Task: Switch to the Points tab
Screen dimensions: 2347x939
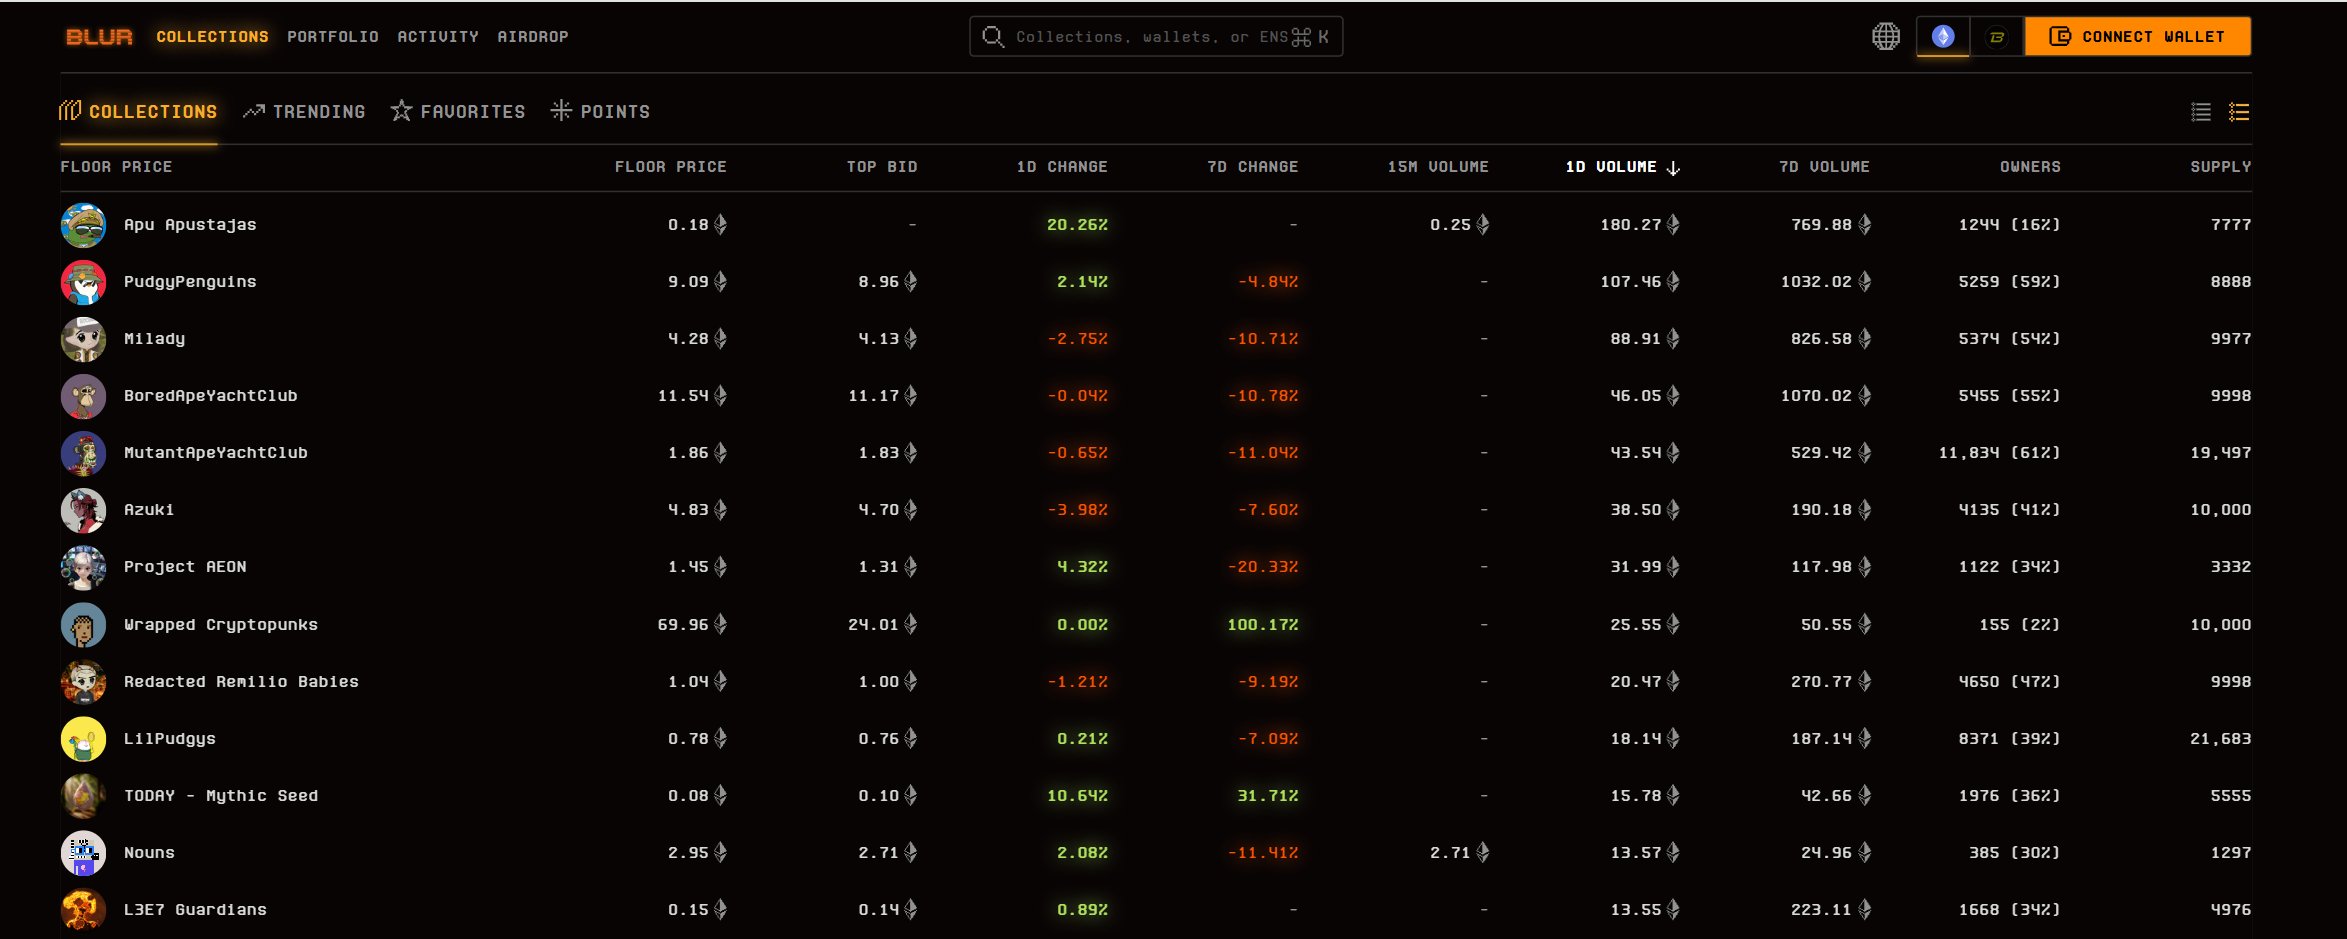Action: (x=600, y=111)
